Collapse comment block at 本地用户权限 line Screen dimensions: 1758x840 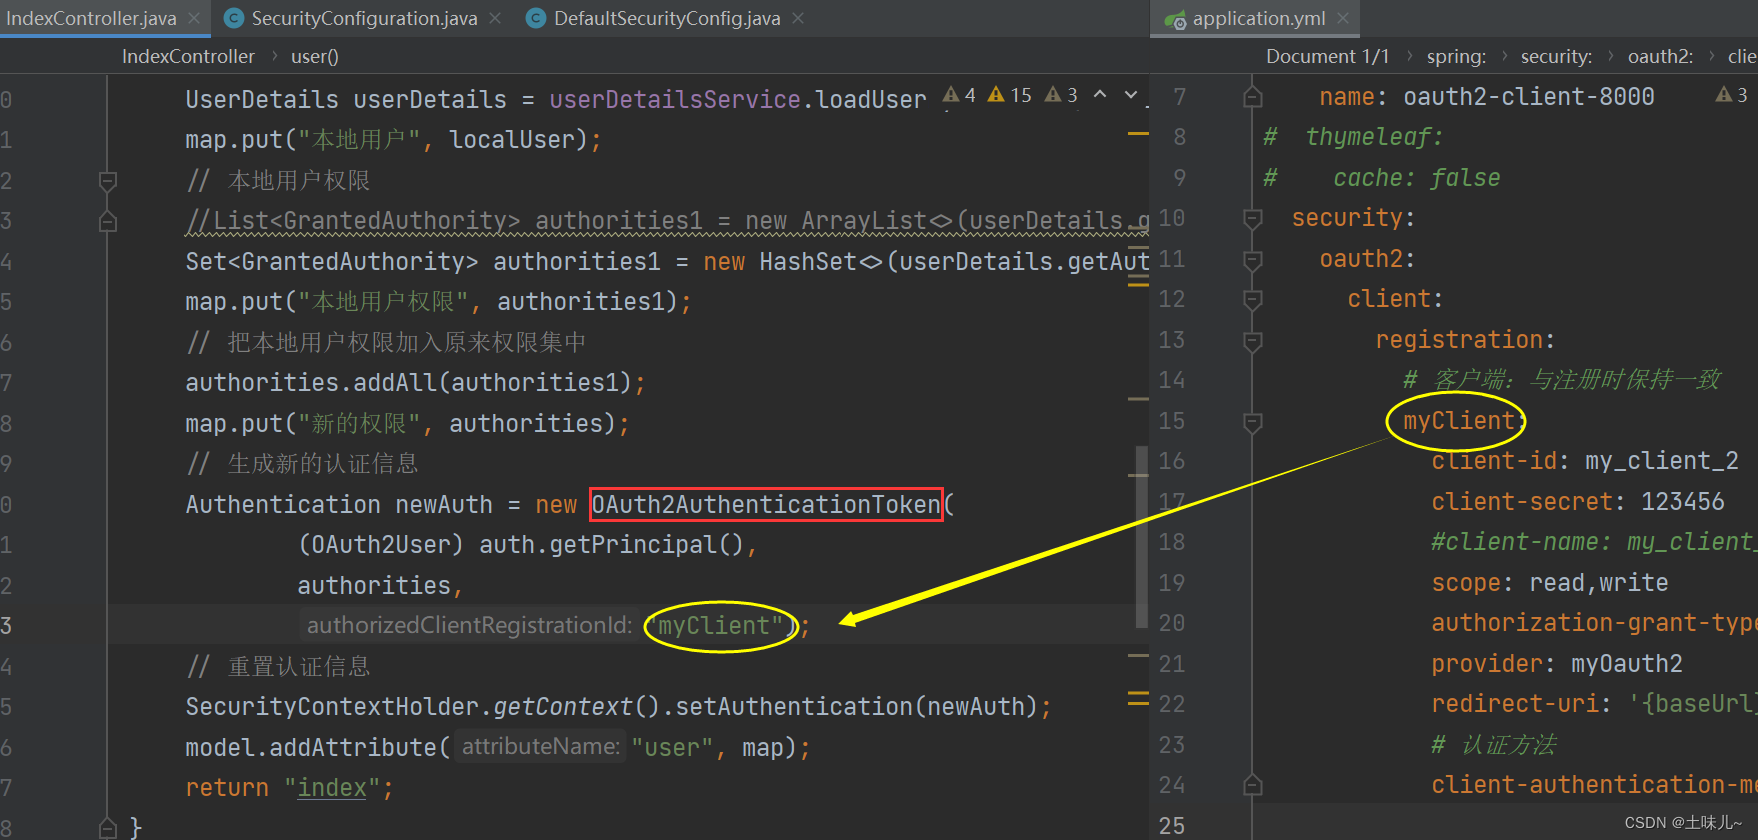click(108, 181)
